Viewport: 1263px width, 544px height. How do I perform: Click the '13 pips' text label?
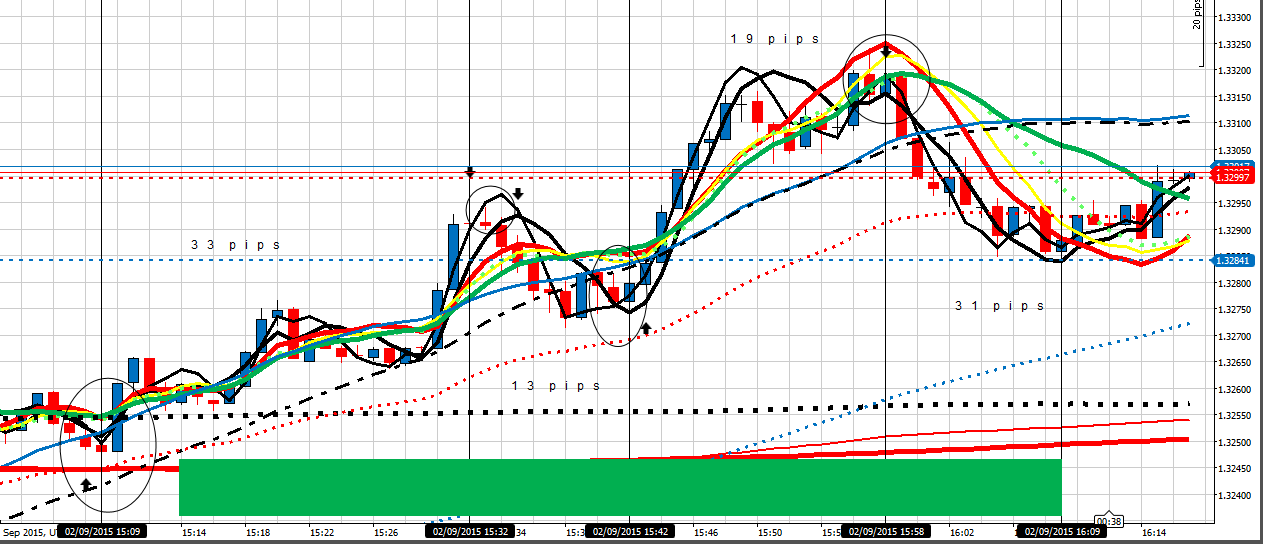click(x=555, y=386)
